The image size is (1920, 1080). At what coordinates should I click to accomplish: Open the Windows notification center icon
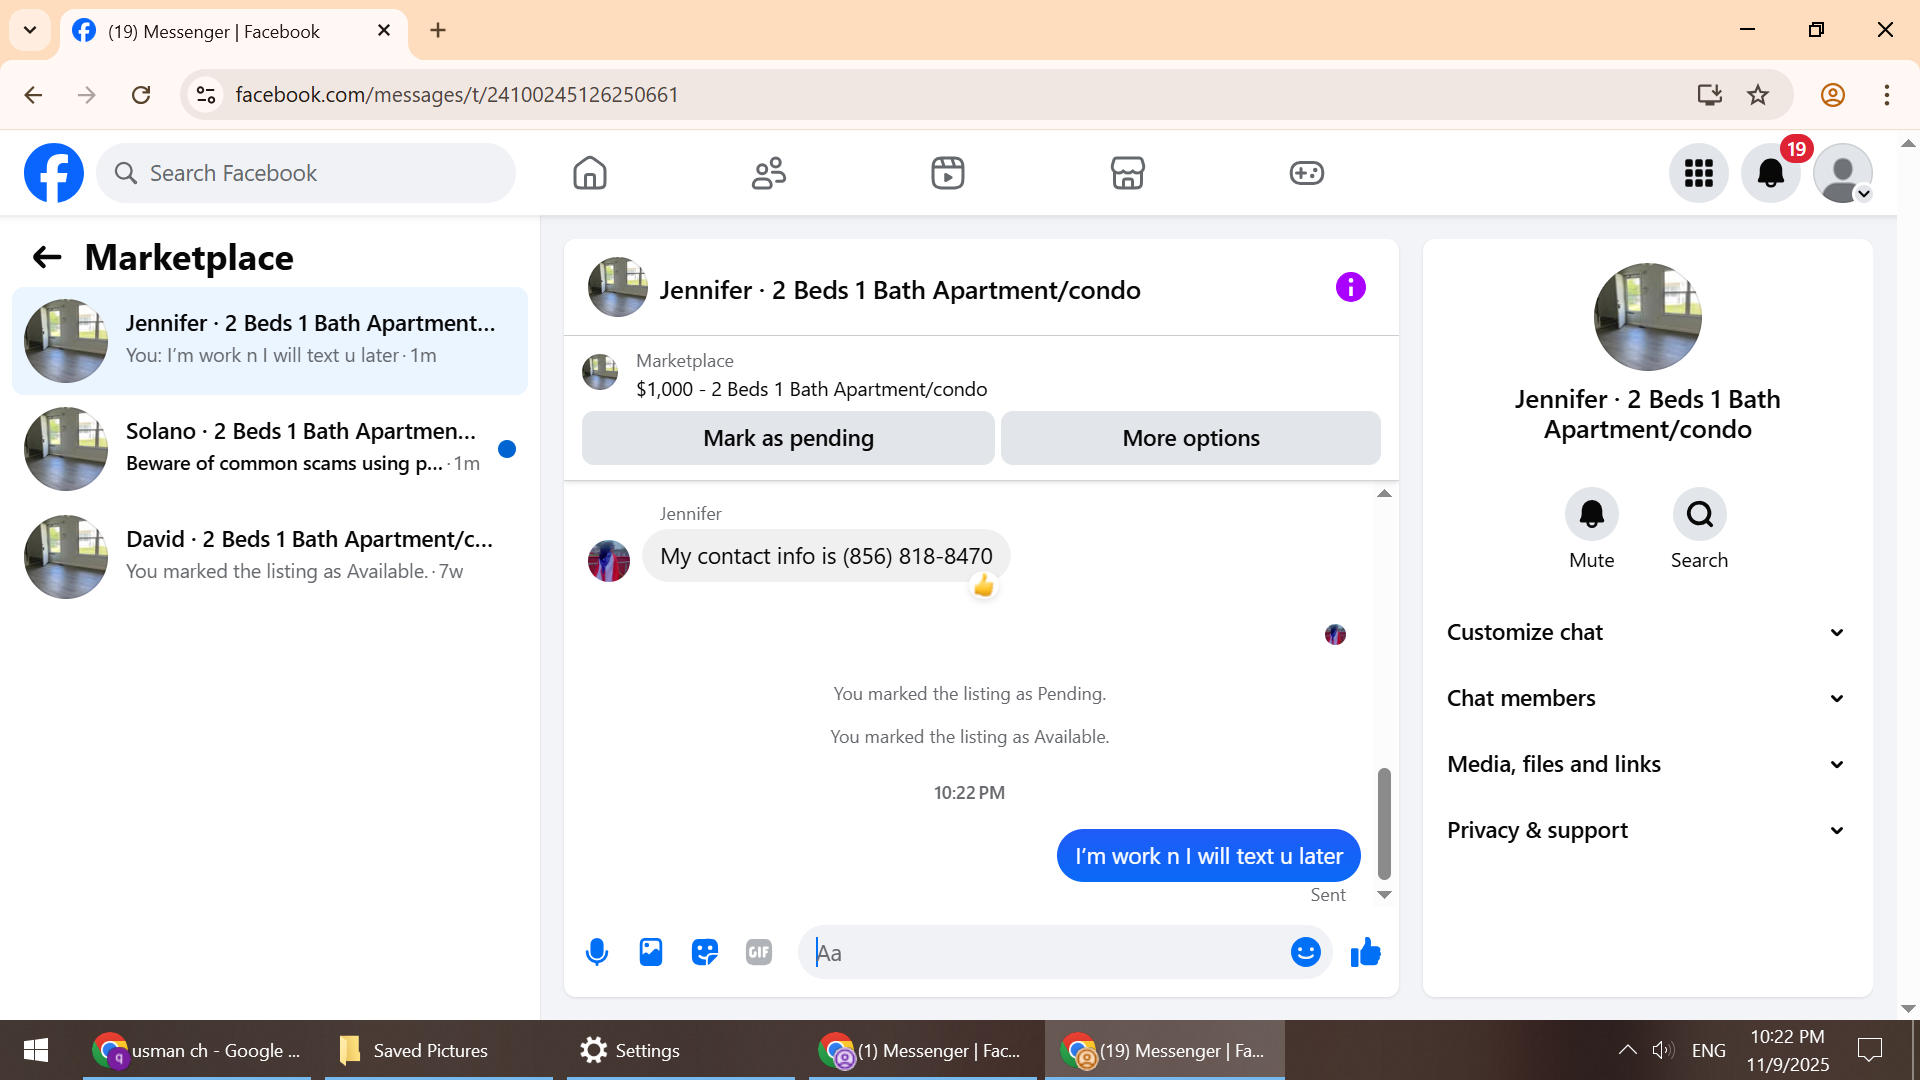coord(1870,1050)
